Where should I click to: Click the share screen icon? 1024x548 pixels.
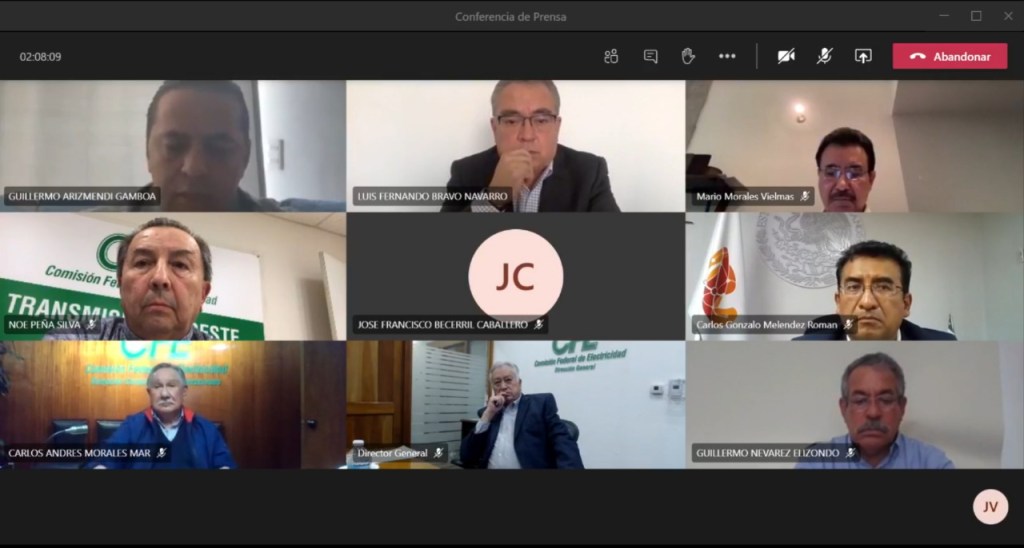pos(863,56)
